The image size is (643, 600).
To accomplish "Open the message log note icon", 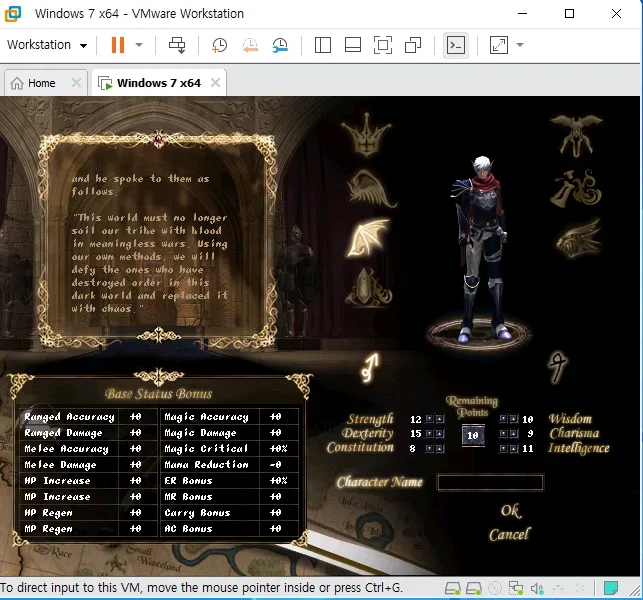I will pos(611,588).
